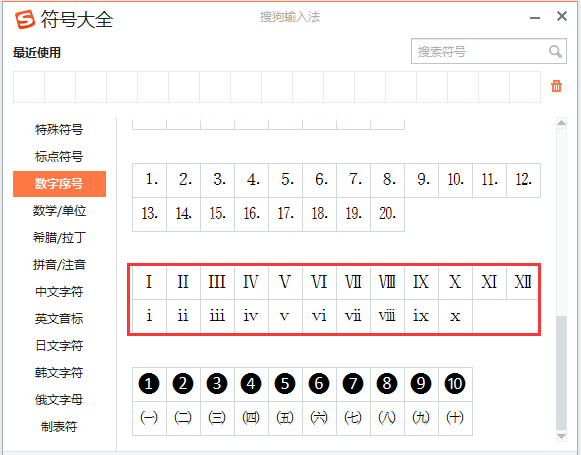Viewport: 581px width, 455px height.
Task: Insert lowercase Roman numeral ⅹ
Action: point(455,316)
